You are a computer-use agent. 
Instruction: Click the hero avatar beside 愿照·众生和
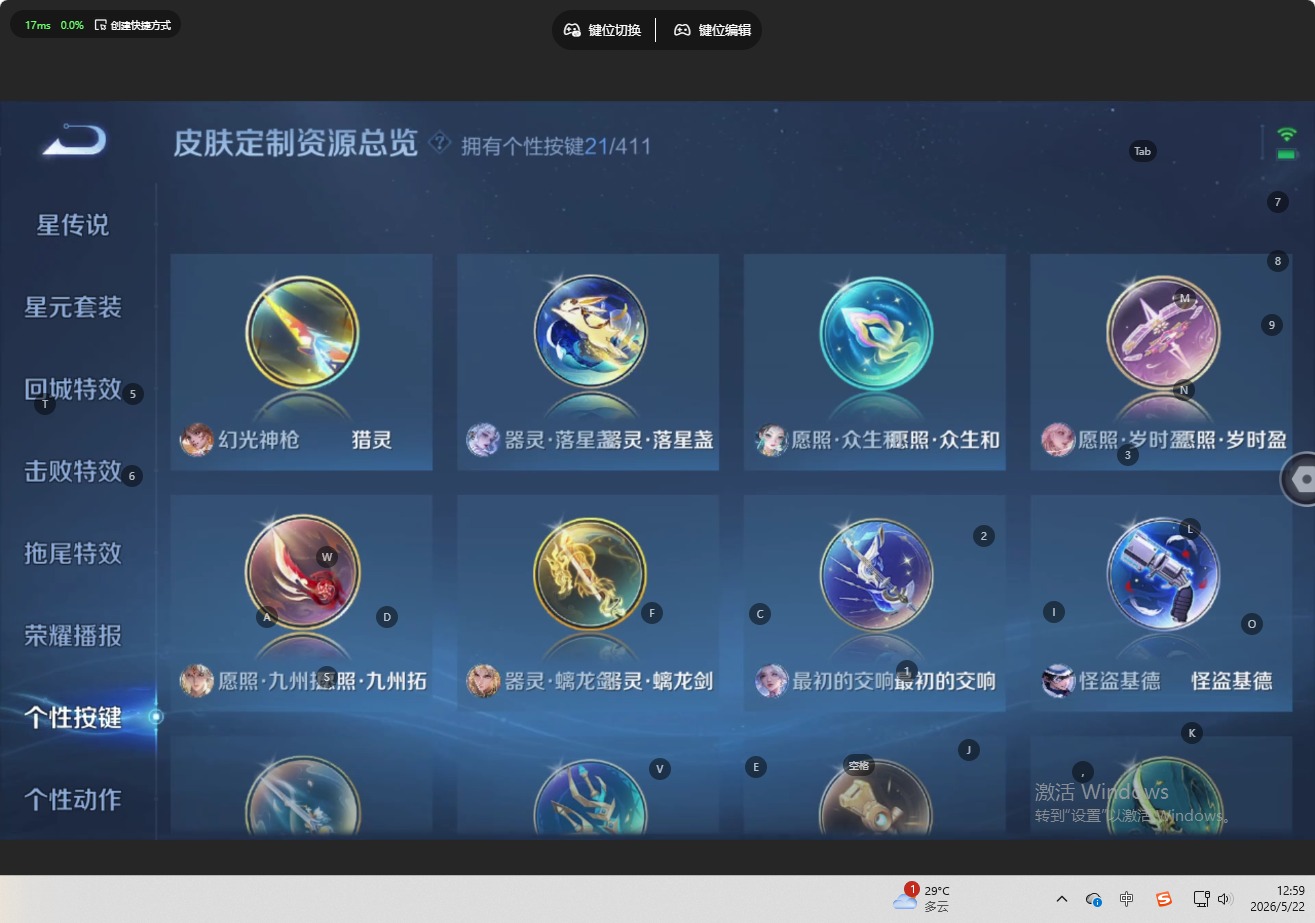771,439
